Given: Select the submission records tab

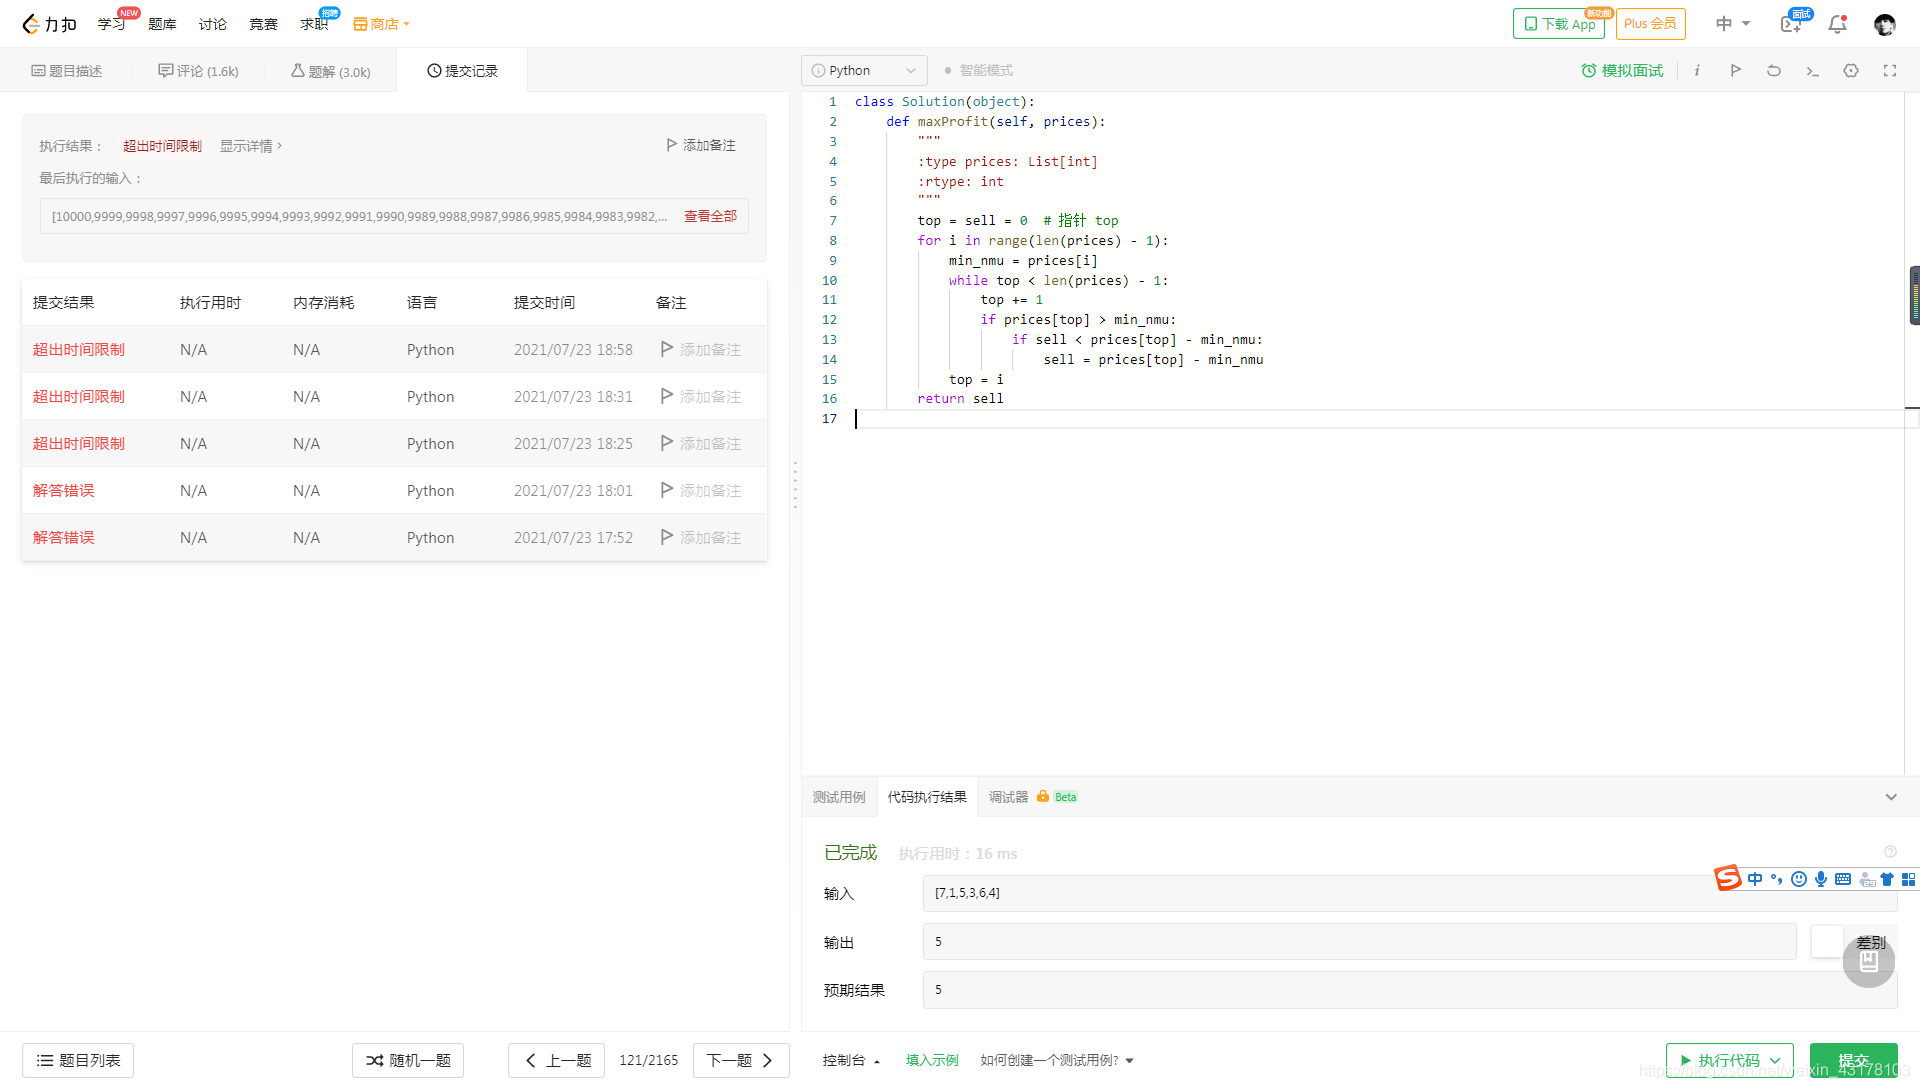Looking at the screenshot, I should (462, 71).
